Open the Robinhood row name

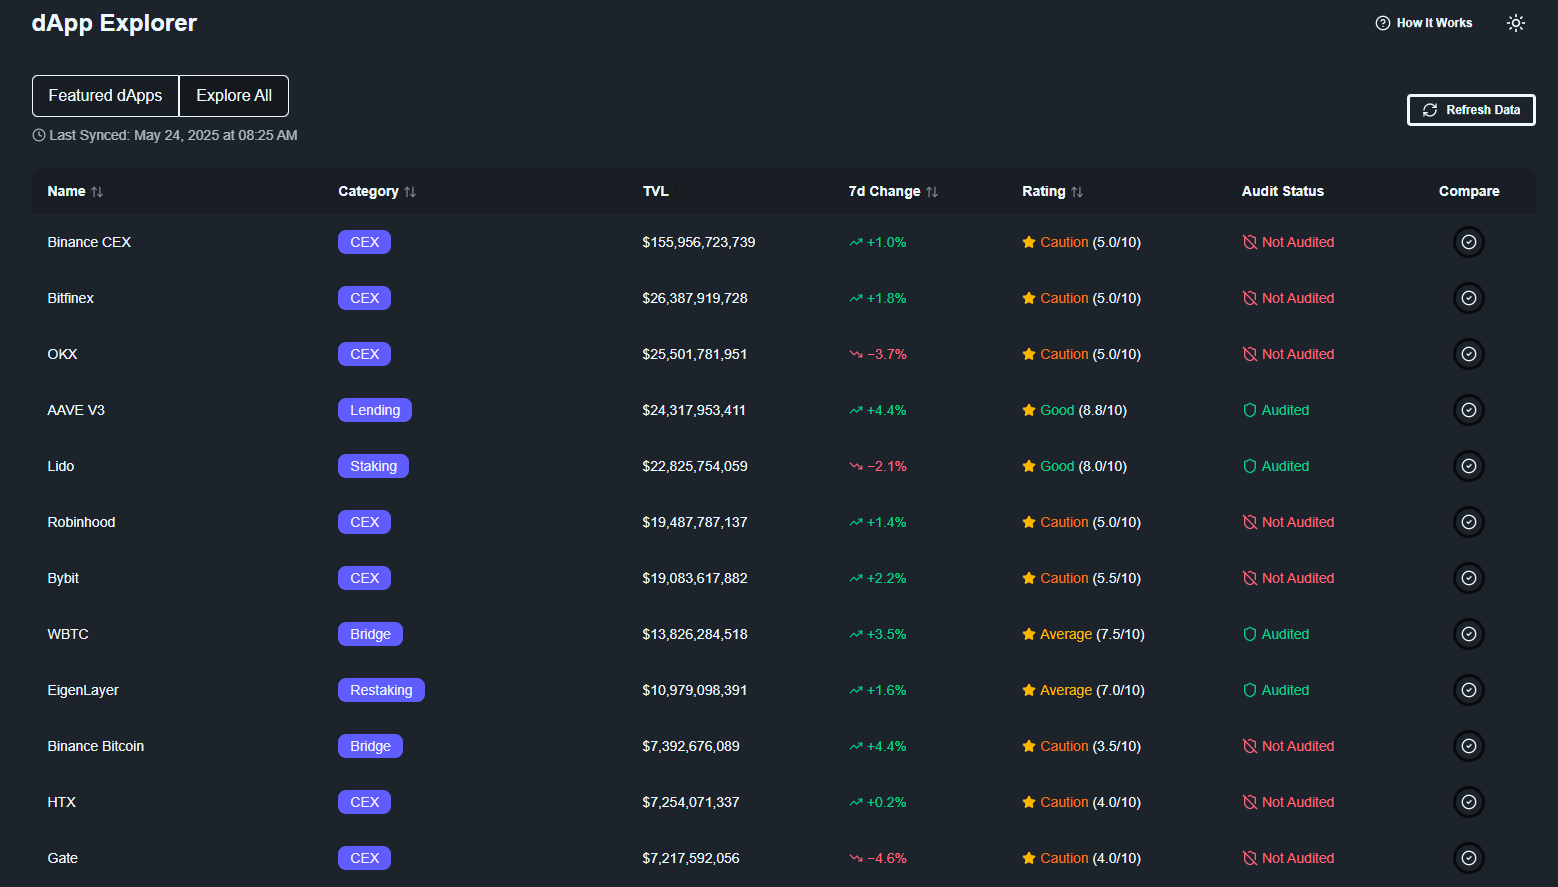point(81,522)
